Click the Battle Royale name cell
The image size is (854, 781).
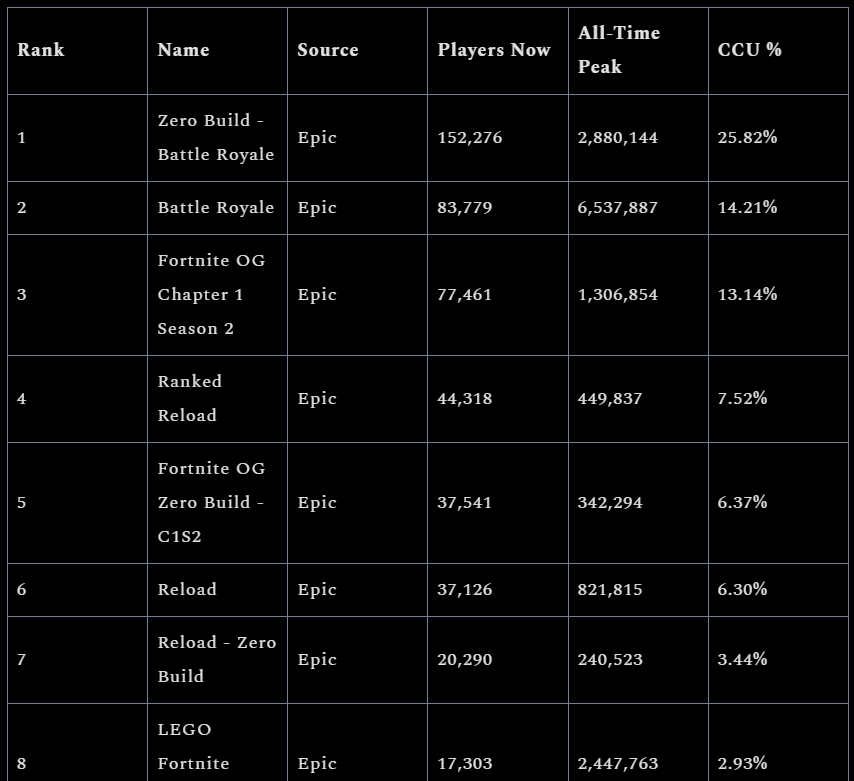[x=216, y=208]
